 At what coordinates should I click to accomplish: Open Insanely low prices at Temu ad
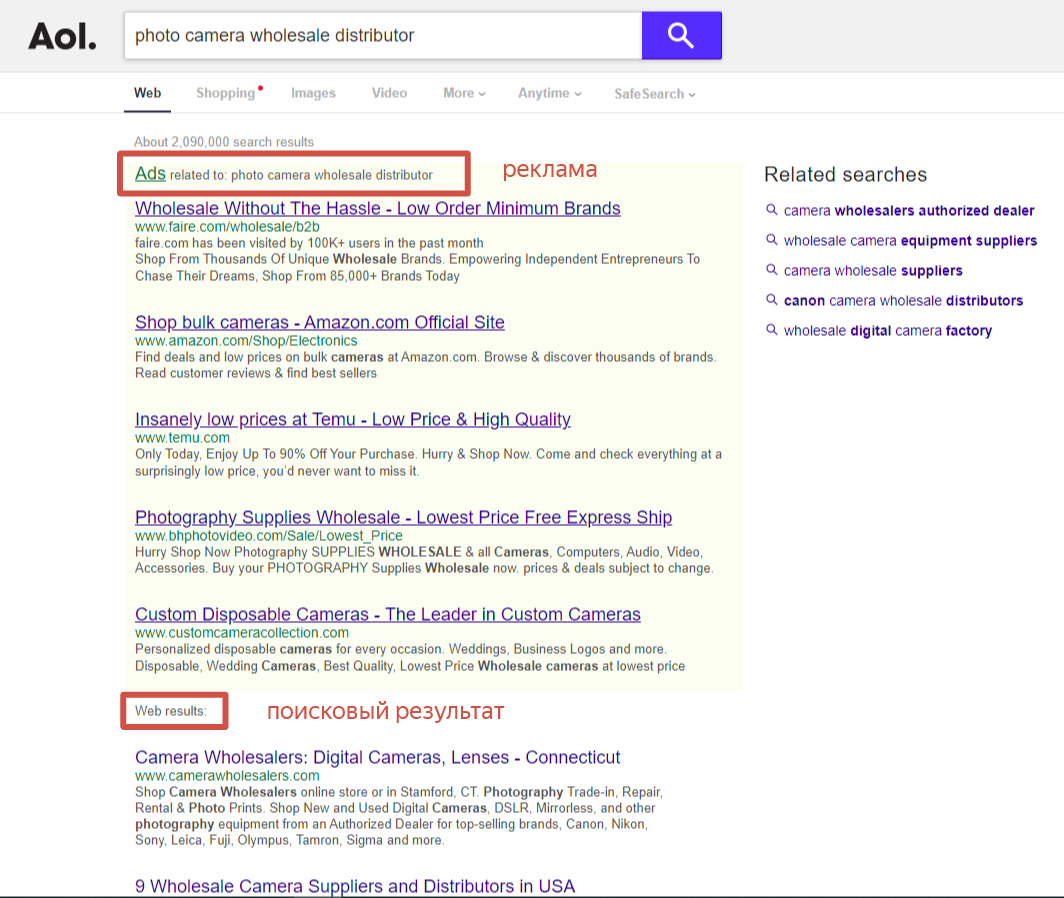coord(353,419)
